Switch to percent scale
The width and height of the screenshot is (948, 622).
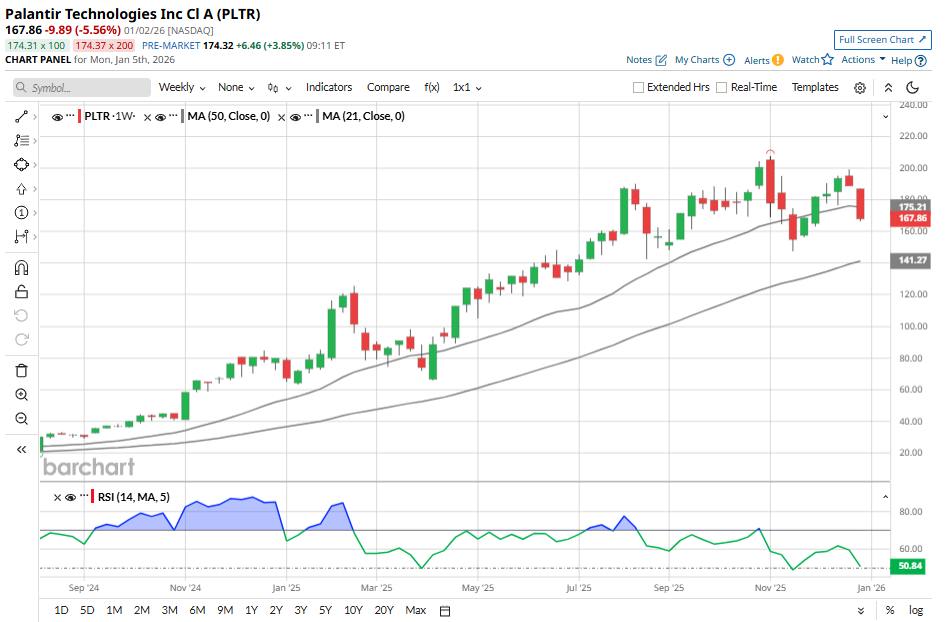(x=890, y=611)
